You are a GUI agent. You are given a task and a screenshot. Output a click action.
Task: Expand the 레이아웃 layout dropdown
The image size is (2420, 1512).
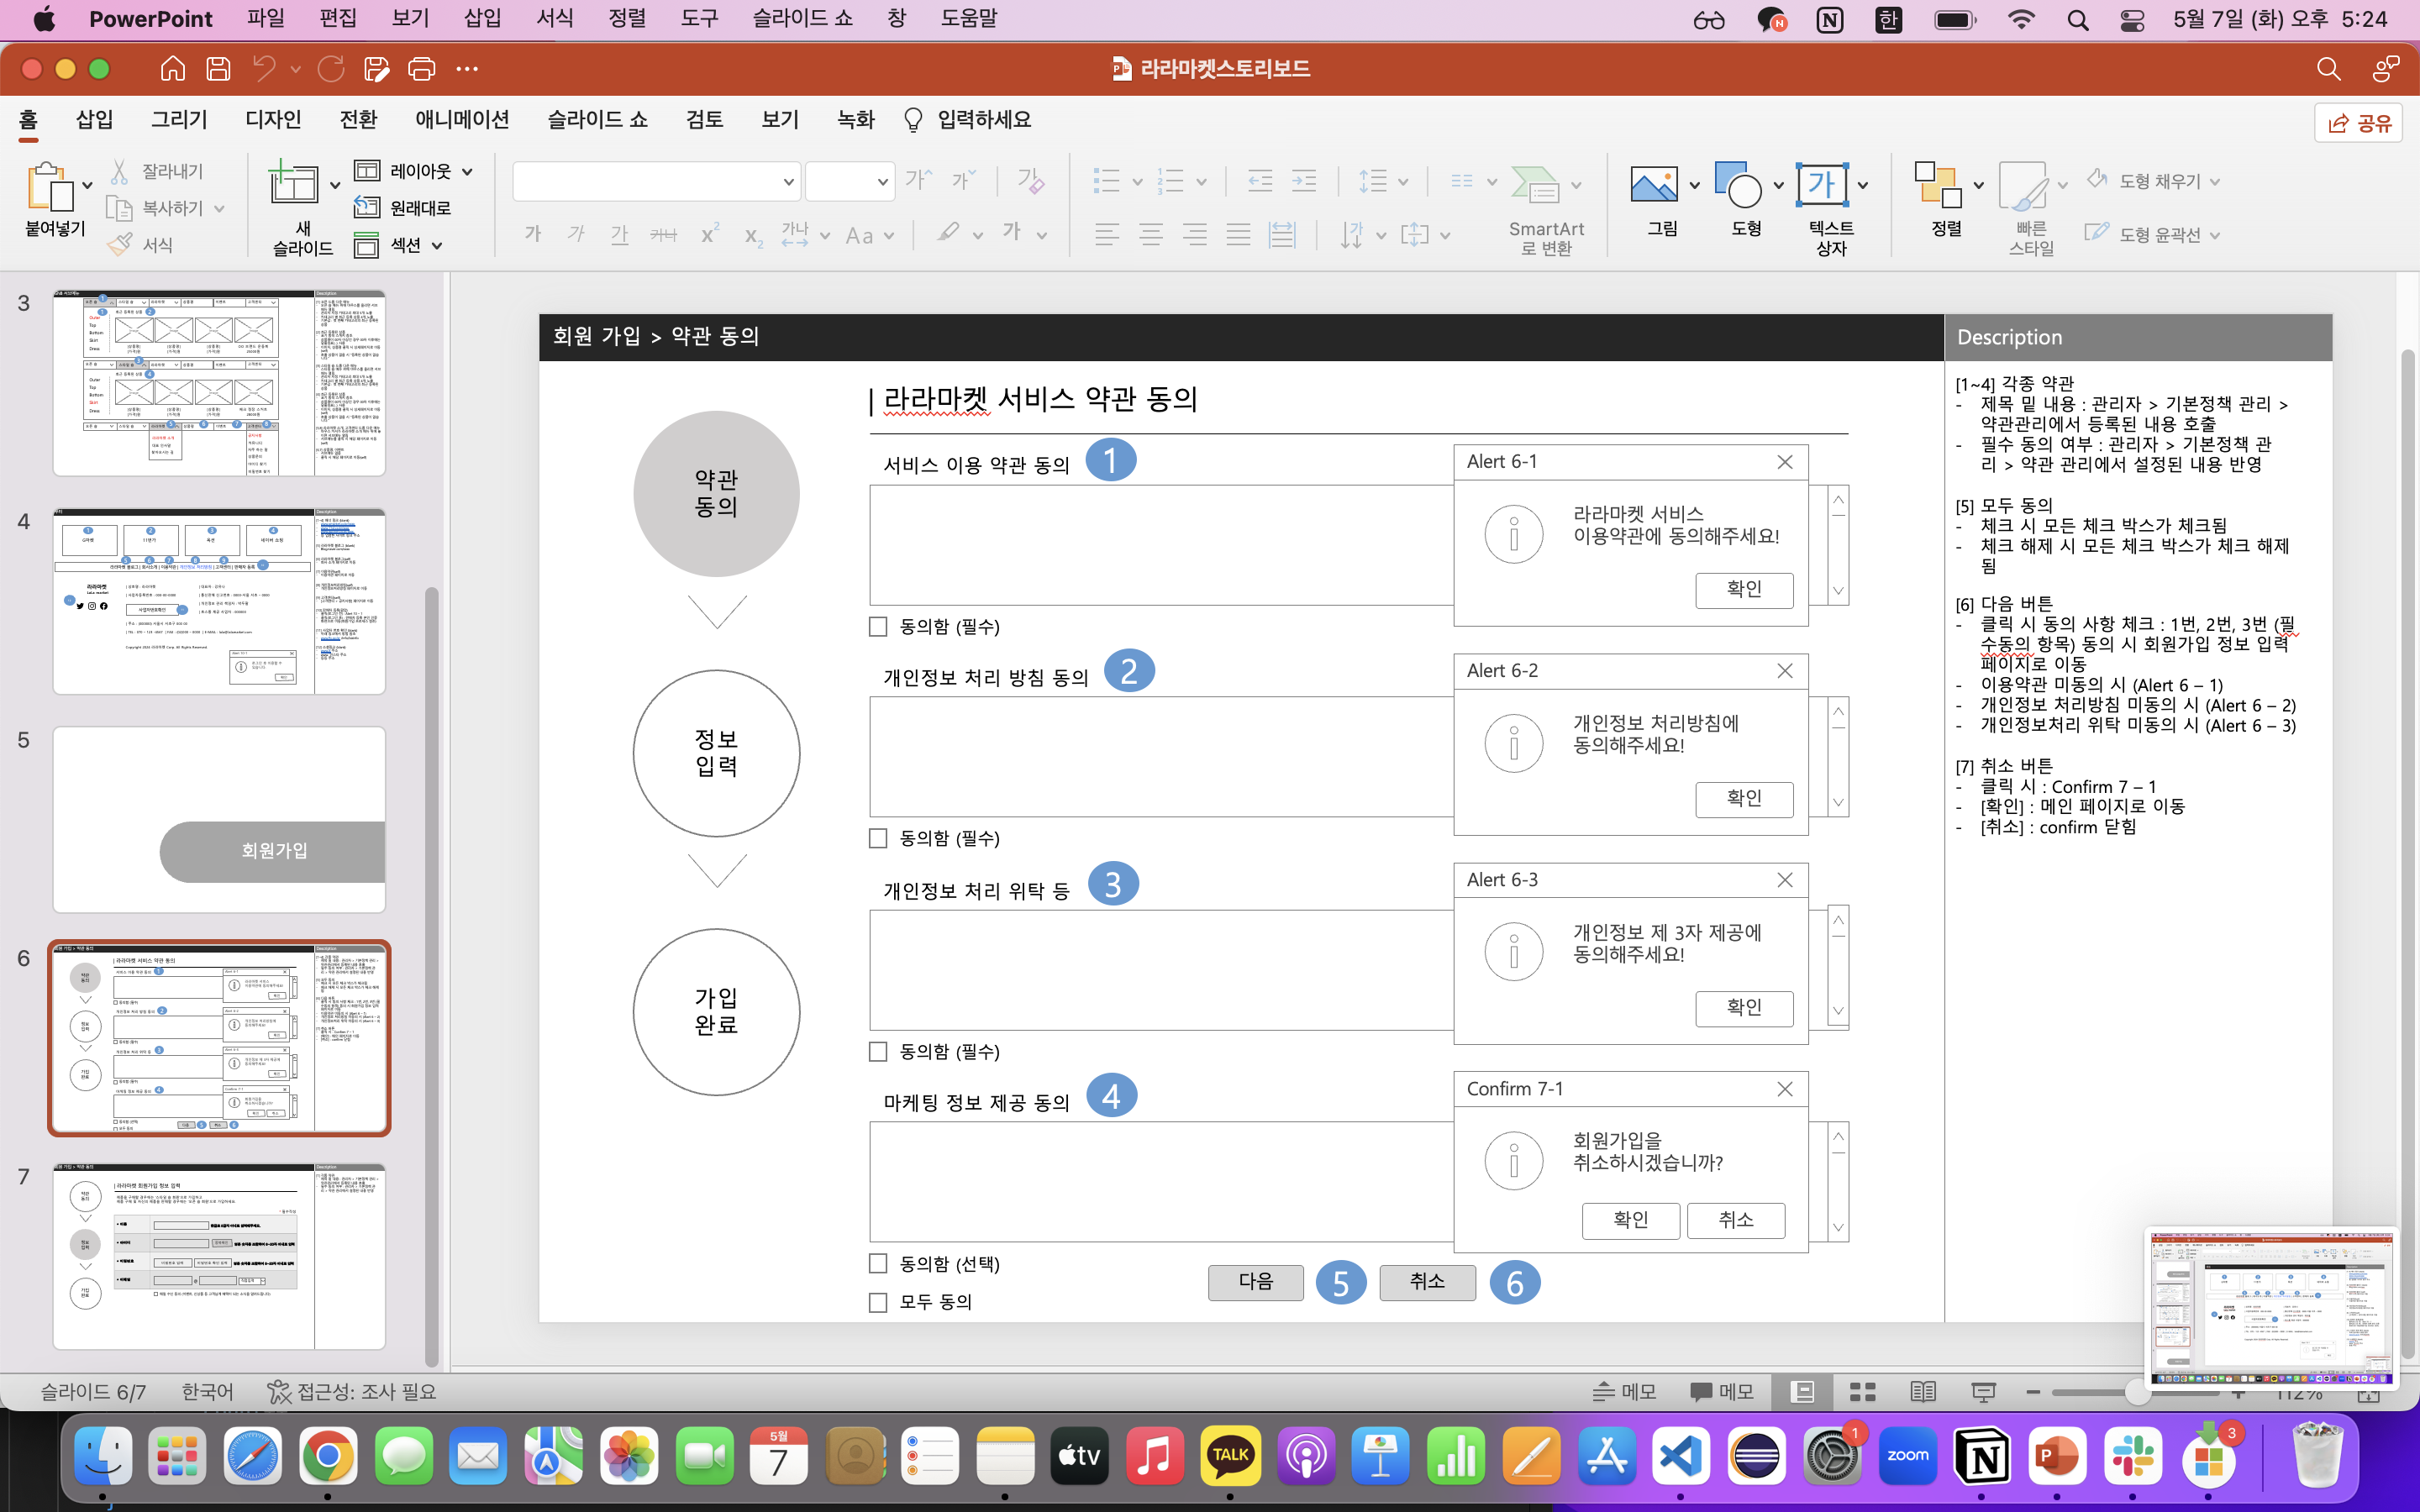tap(467, 171)
